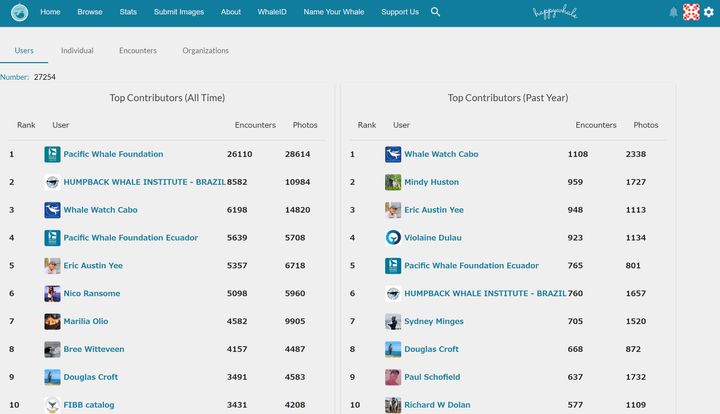Click photos value 2338 for Whale Watch Cabo
The image size is (720, 414).
pos(636,154)
